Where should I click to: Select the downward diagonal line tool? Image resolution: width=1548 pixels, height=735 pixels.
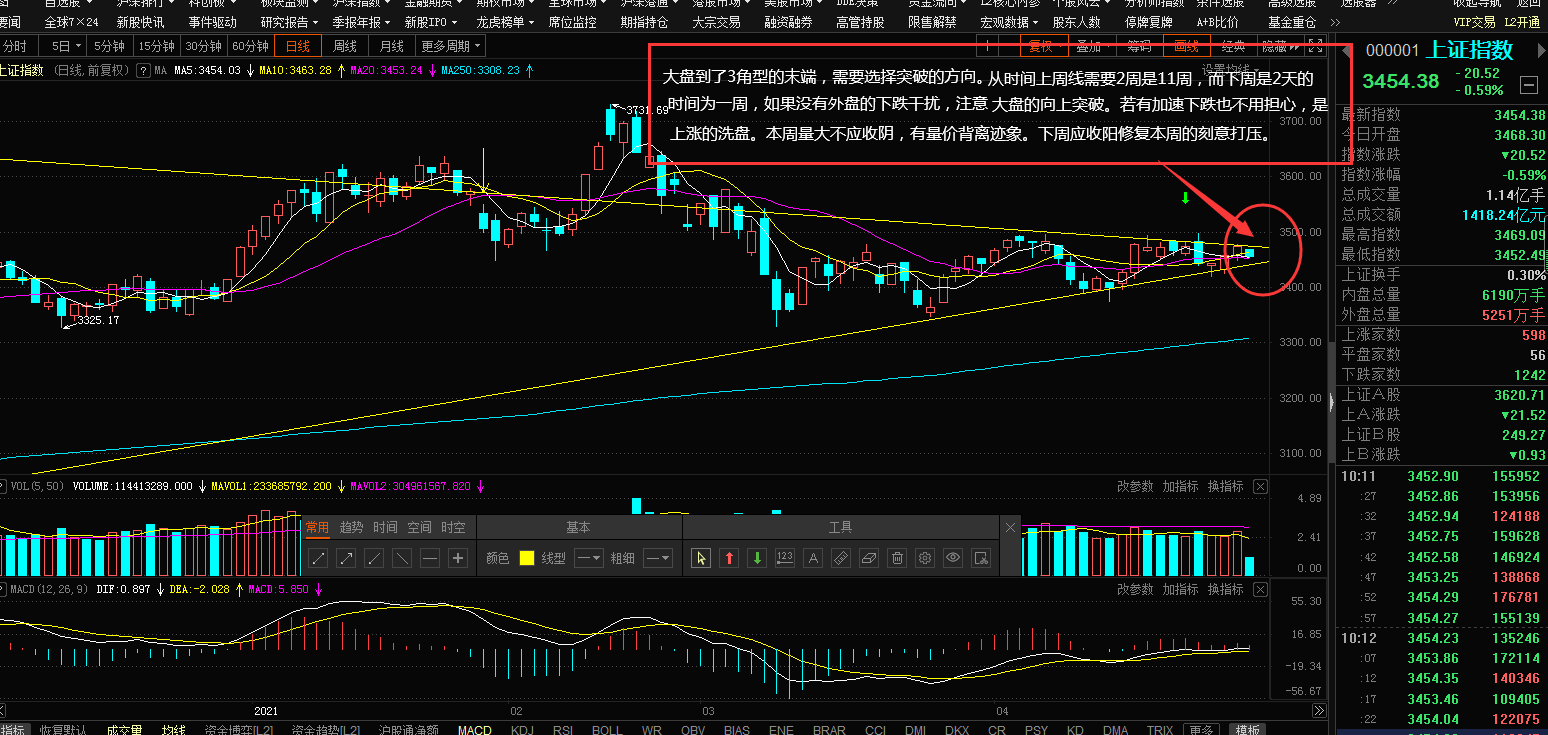402,558
